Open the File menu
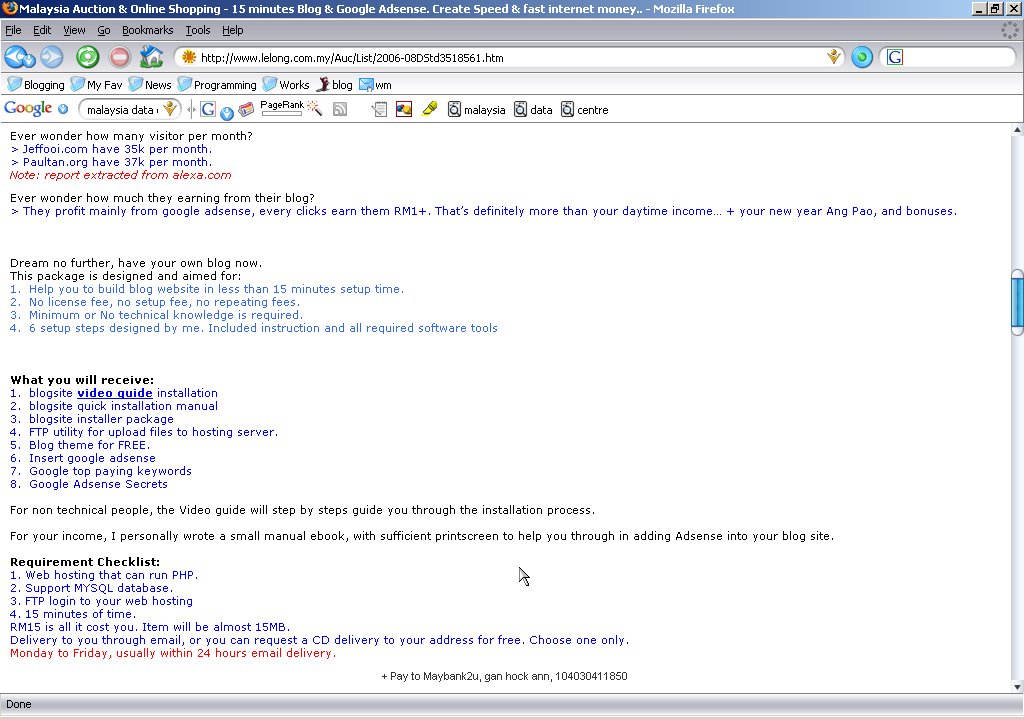1024x719 pixels. [13, 30]
